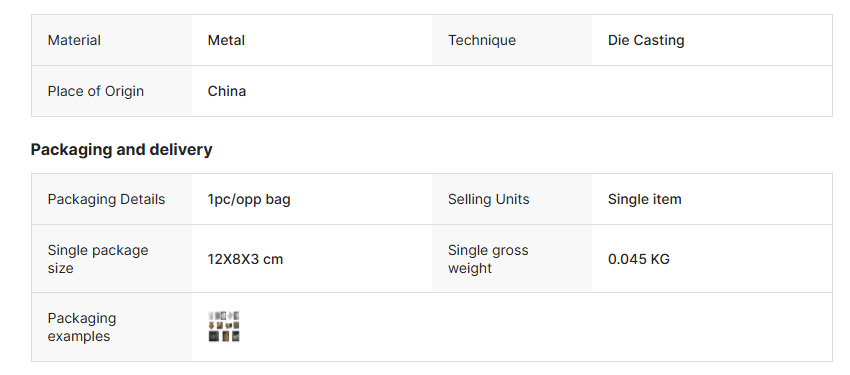Open the packaging examples thumbnail image
This screenshot has height=375, width=850.
click(224, 327)
